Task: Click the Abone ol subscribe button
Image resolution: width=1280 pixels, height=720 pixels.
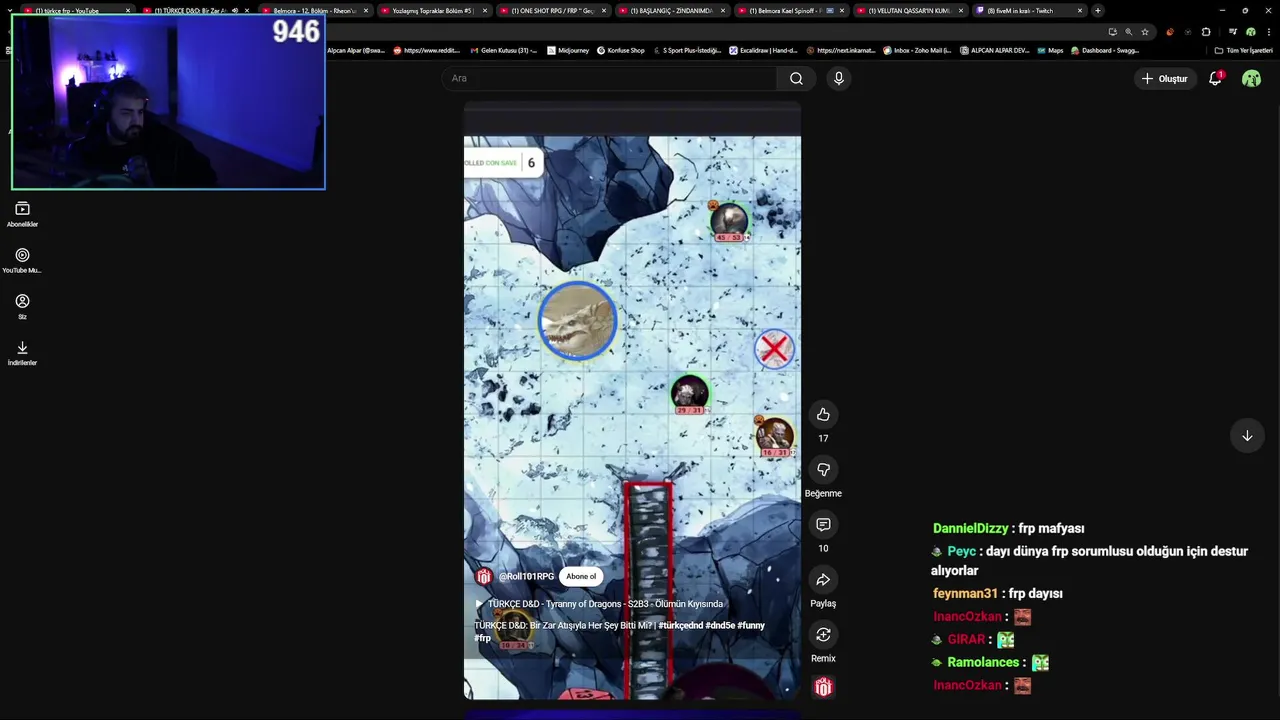Action: [581, 576]
